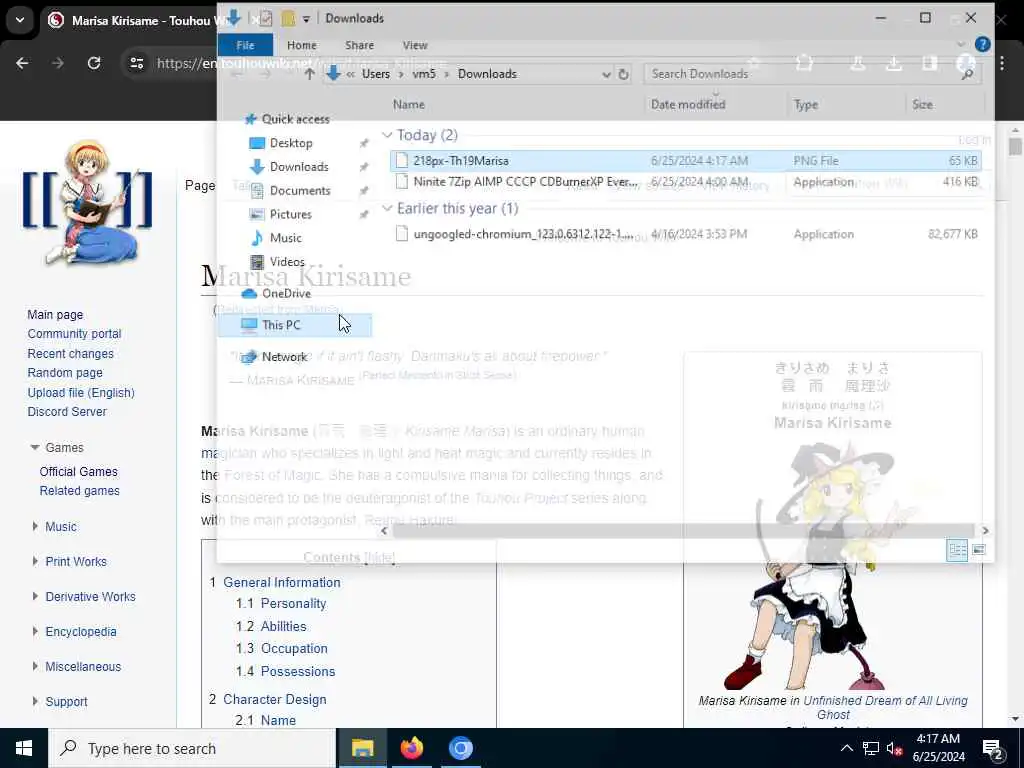Open the Official Games sidebar link

point(78,472)
